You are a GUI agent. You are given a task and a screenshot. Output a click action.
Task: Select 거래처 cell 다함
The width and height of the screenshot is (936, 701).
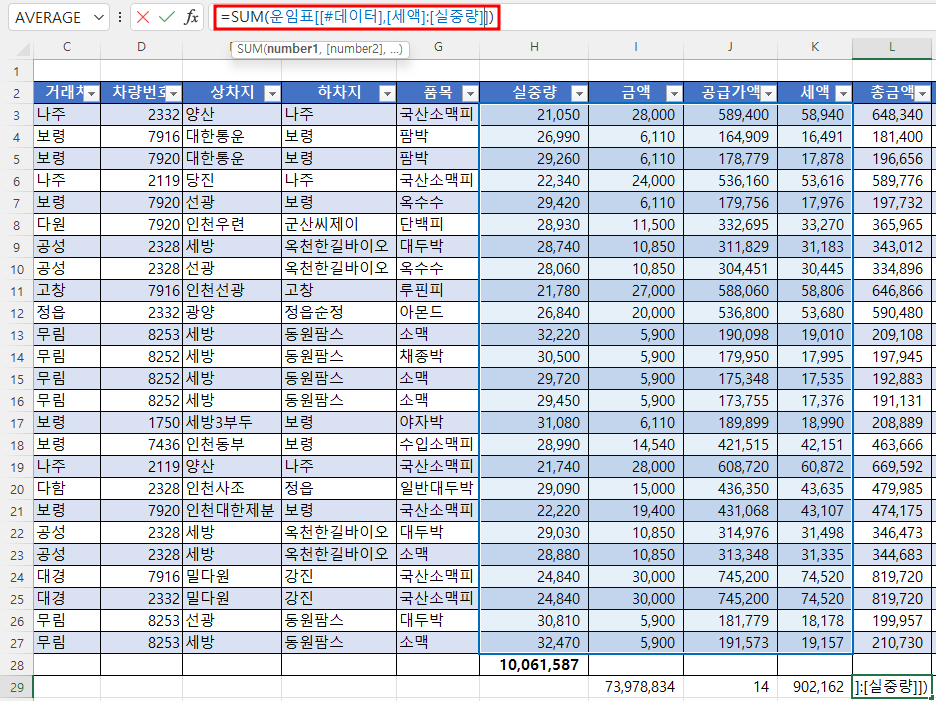tap(67, 489)
